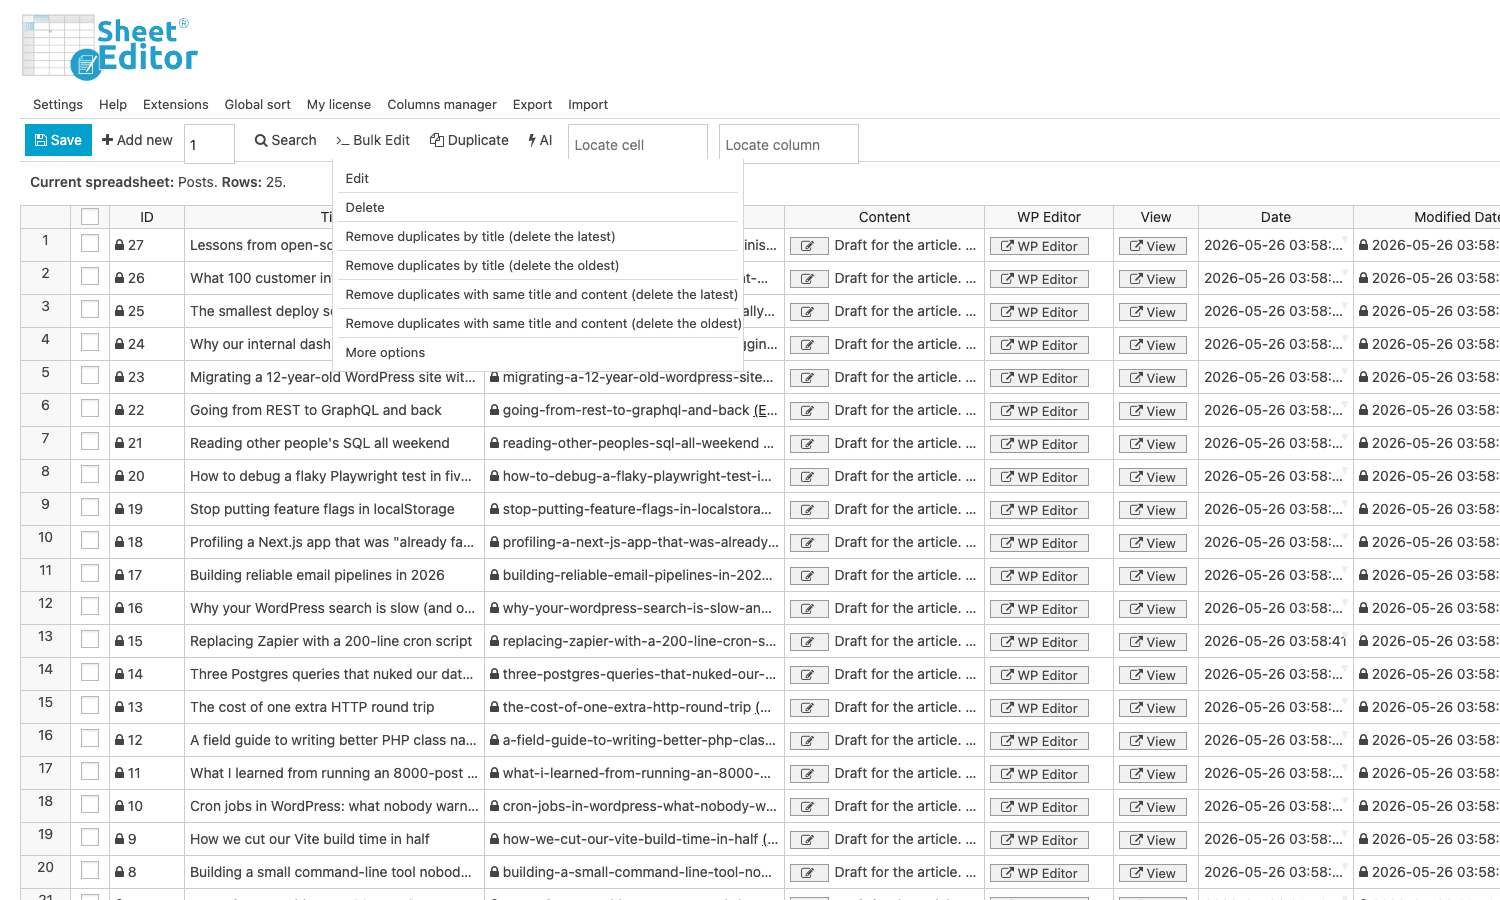Open the Columns manager
The width and height of the screenshot is (1500, 900).
(442, 104)
